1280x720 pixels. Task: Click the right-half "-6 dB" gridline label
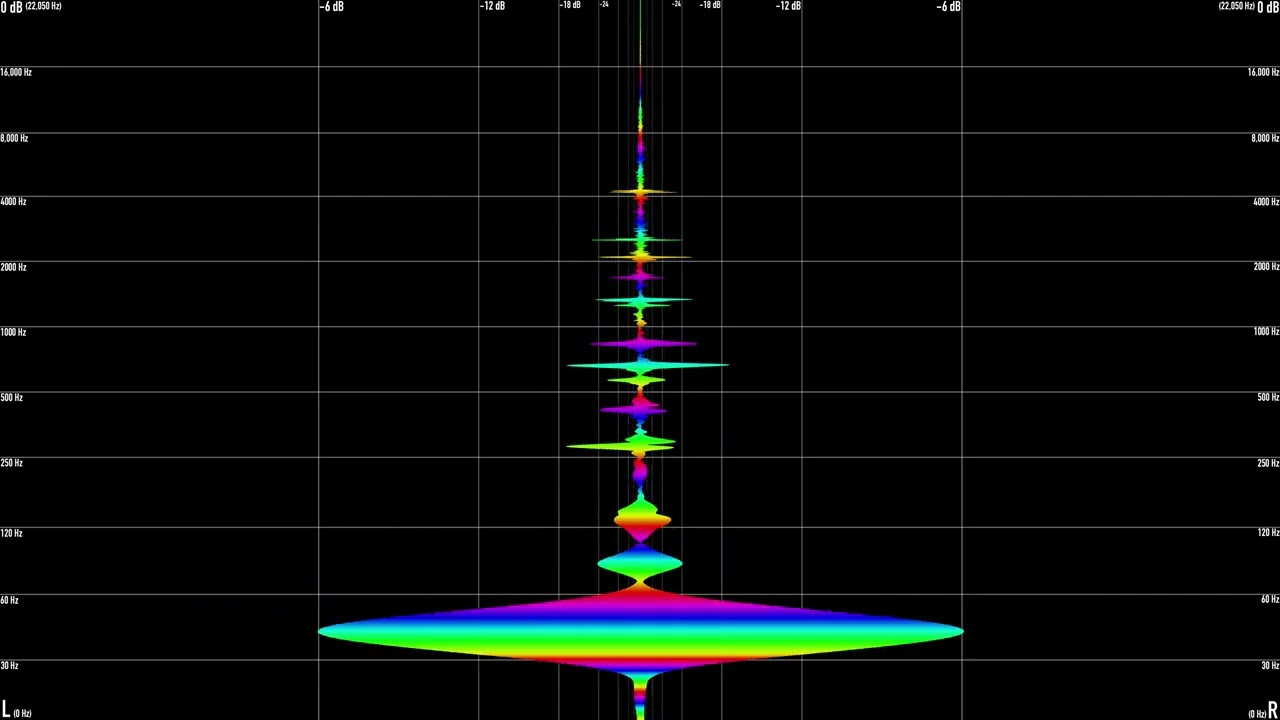pyautogui.click(x=948, y=7)
